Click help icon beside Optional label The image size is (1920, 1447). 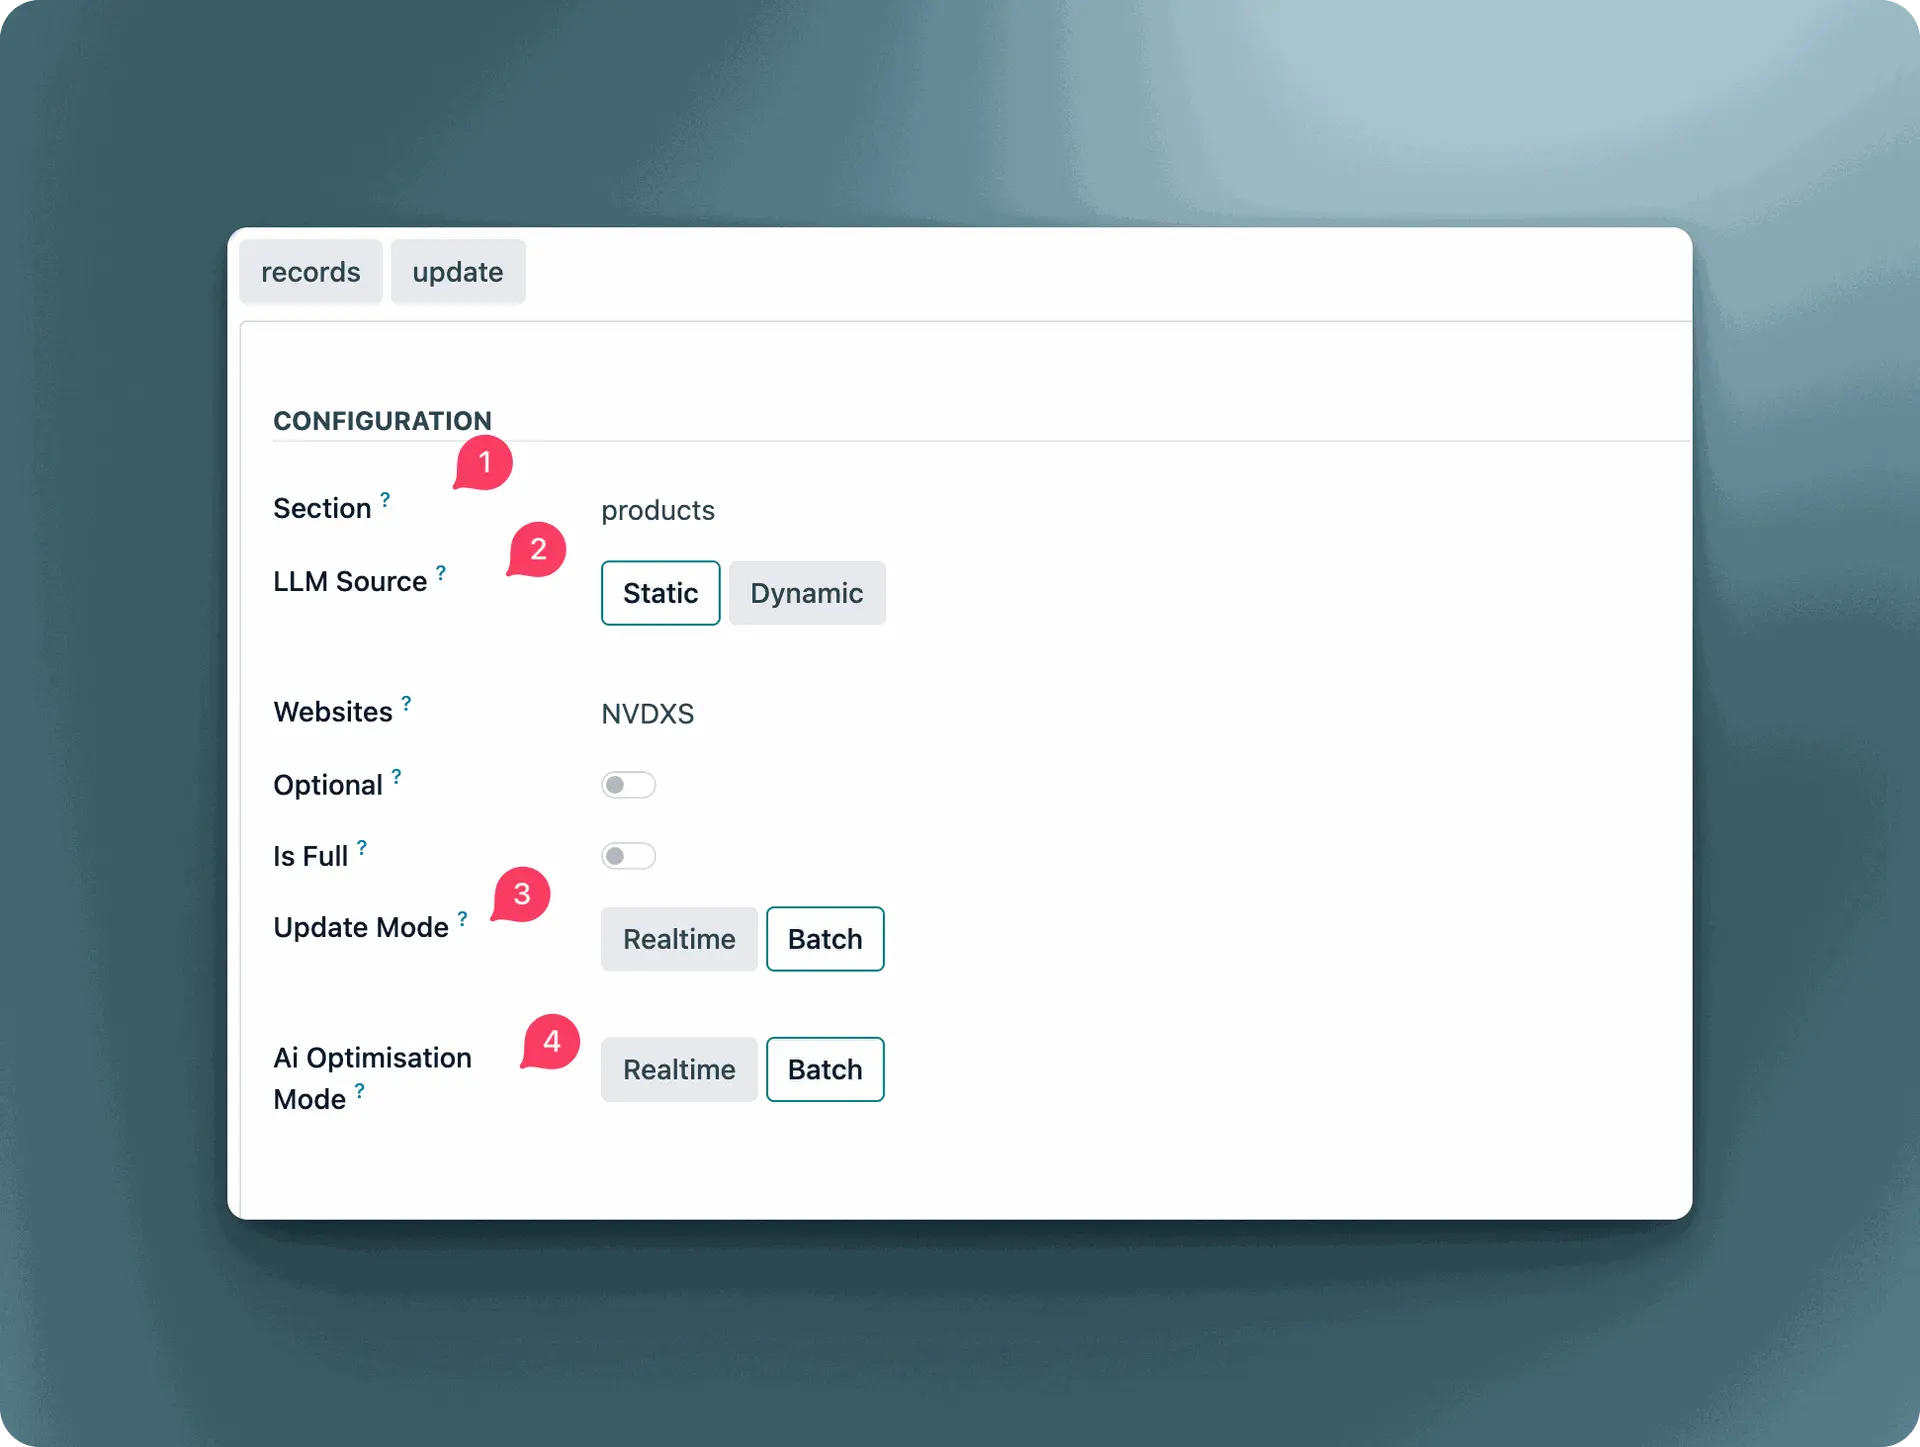click(x=397, y=776)
